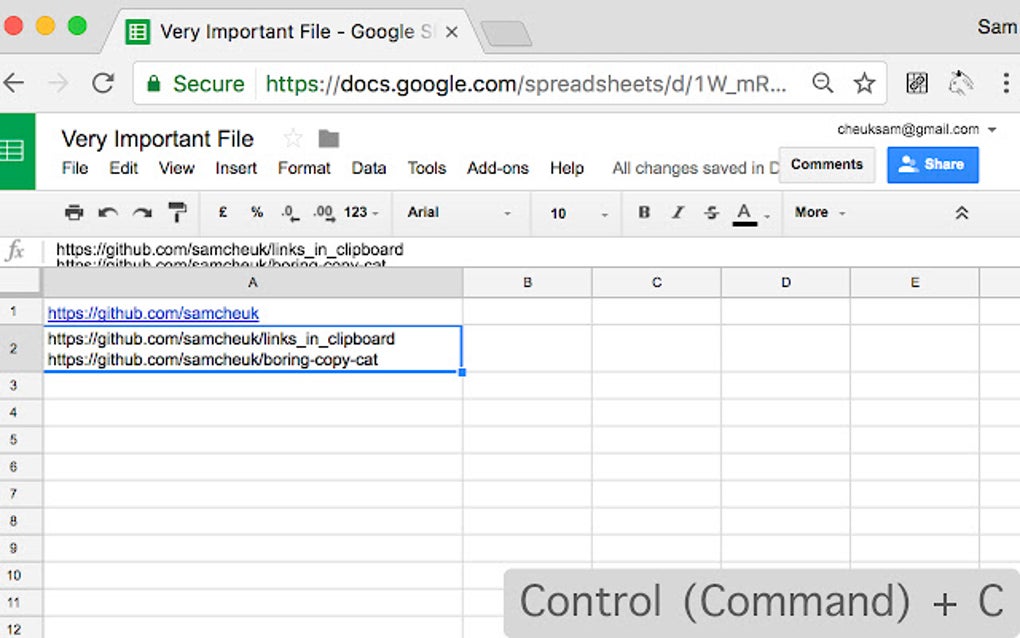Select column B header
Screen dimensions: 1020x638
point(528,282)
